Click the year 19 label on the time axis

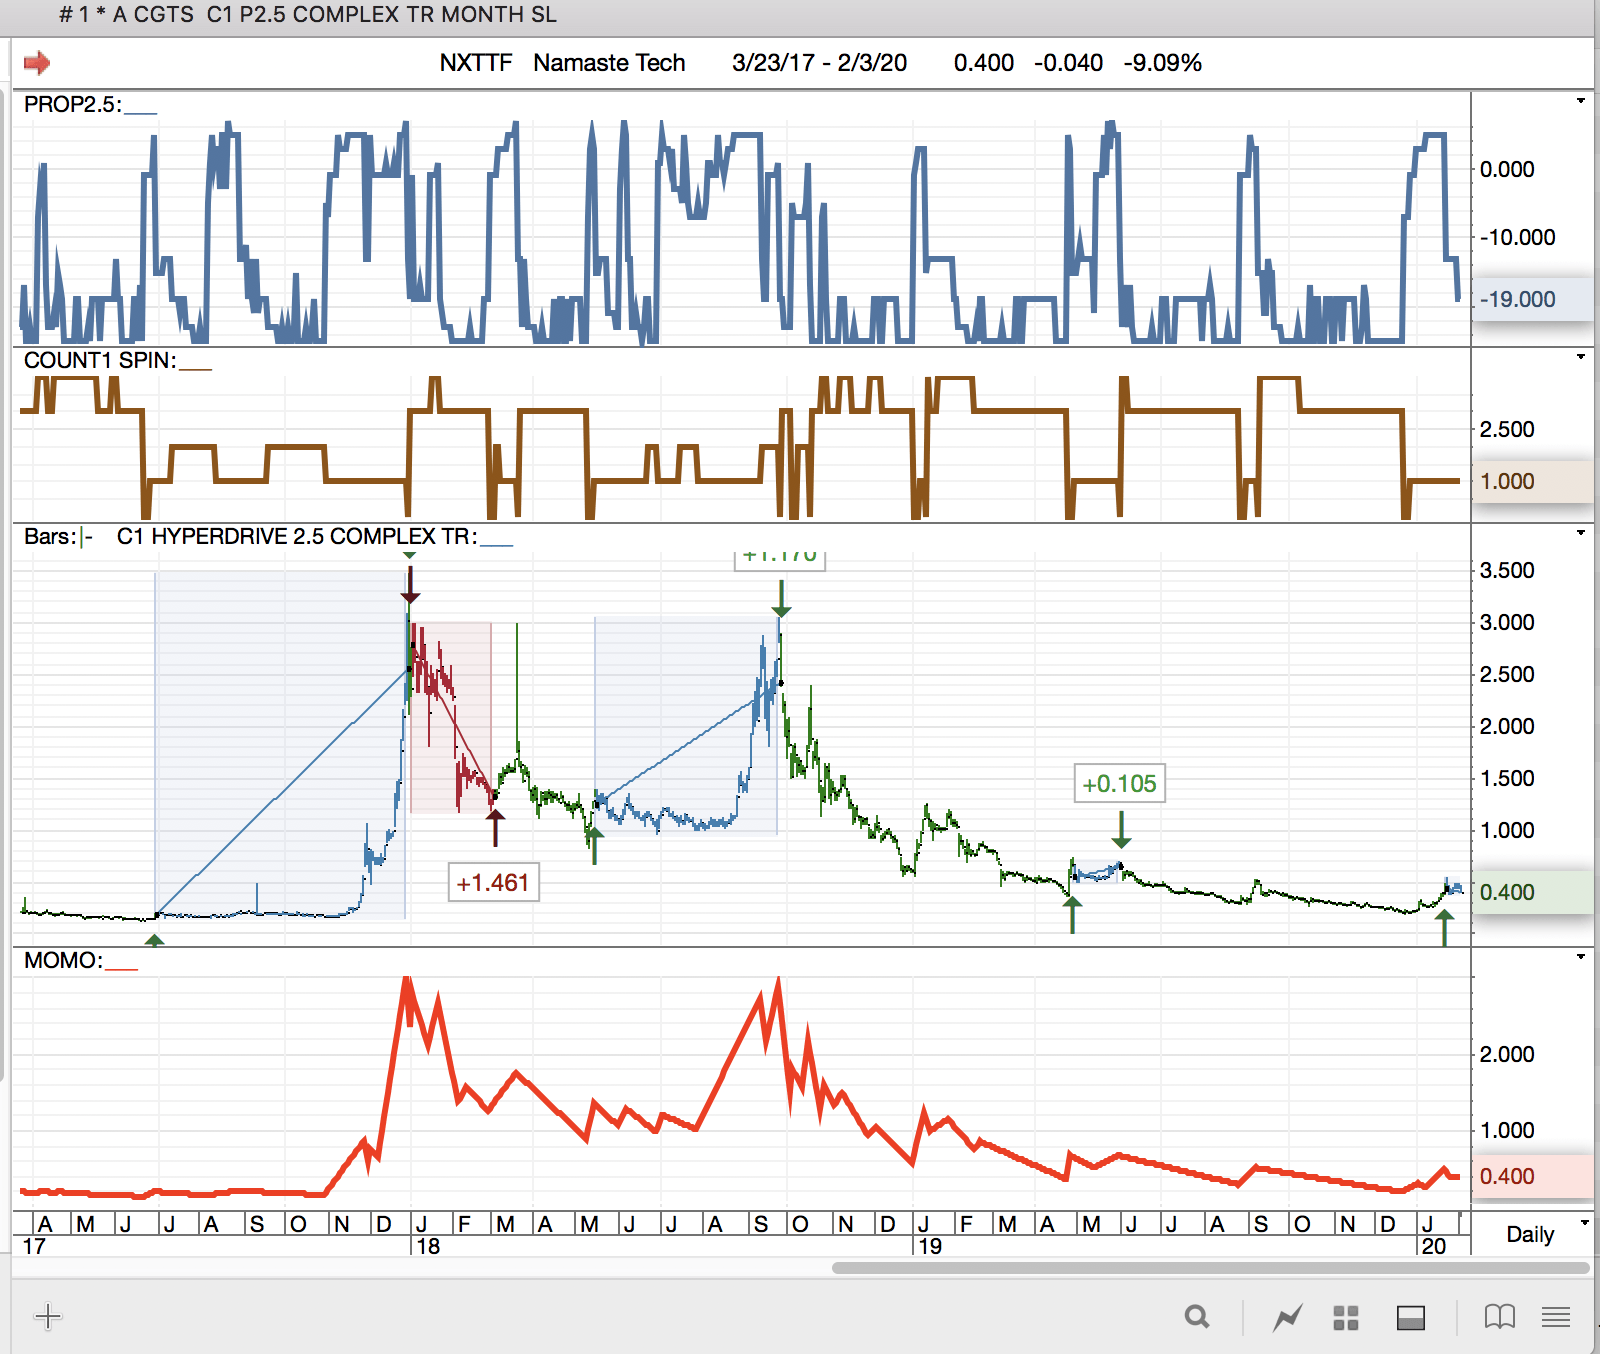pos(930,1246)
